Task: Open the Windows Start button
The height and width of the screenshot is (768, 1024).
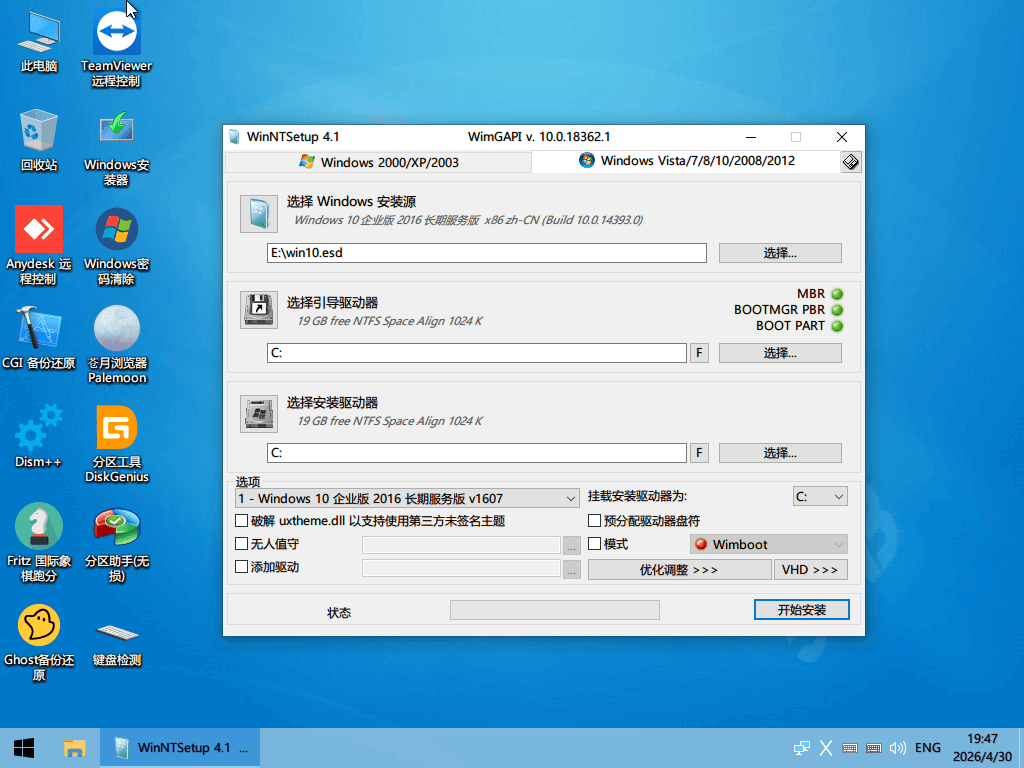Action: pos(24,748)
